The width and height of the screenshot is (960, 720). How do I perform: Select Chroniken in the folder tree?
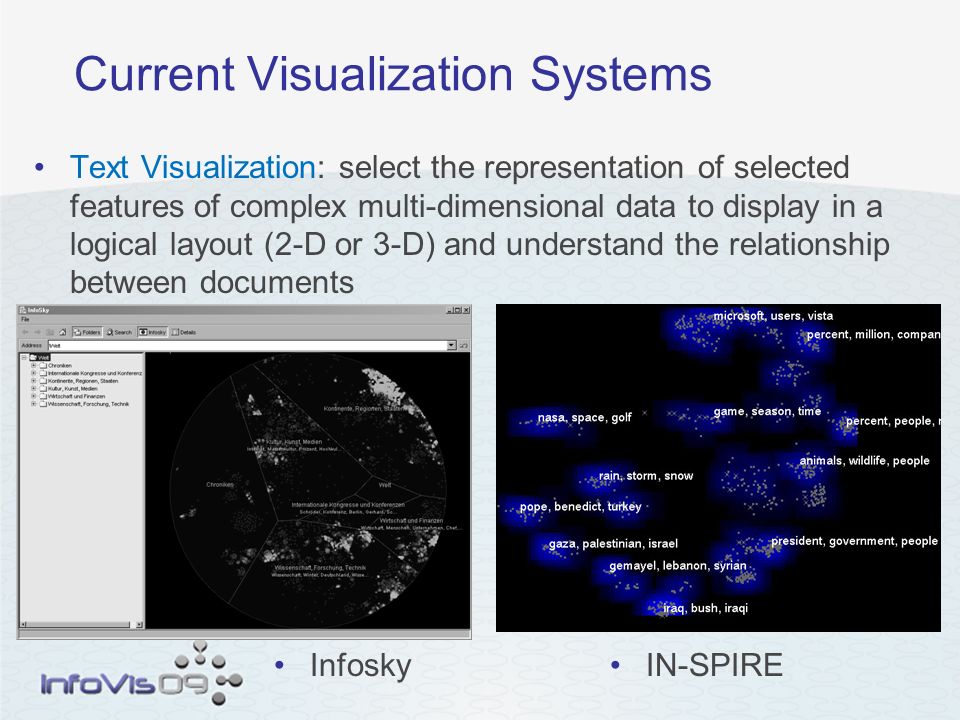point(60,366)
